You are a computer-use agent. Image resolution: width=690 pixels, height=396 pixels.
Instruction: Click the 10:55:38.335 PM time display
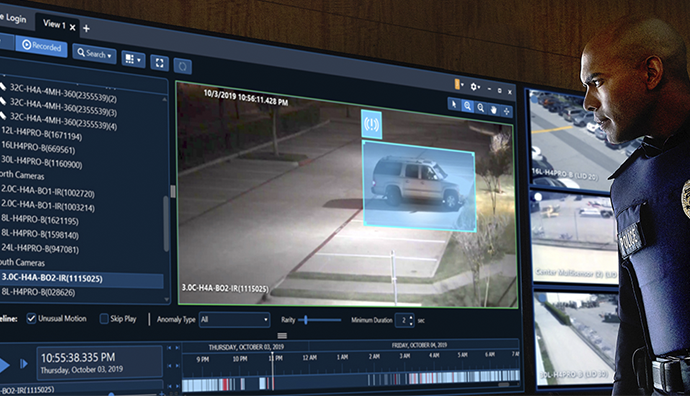coord(78,357)
